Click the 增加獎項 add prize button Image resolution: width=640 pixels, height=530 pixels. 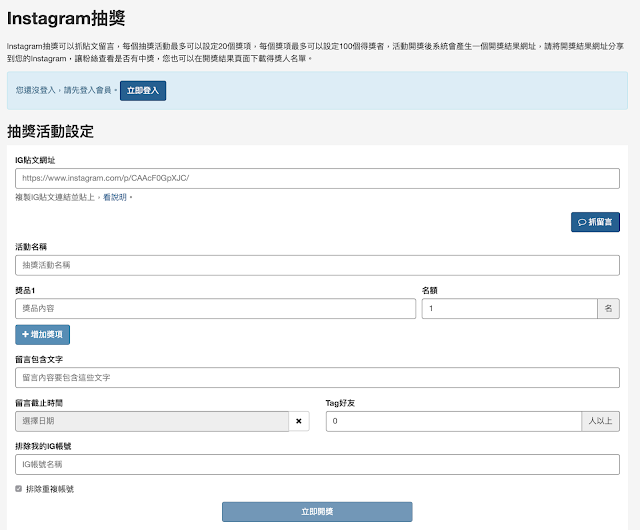tap(42, 335)
